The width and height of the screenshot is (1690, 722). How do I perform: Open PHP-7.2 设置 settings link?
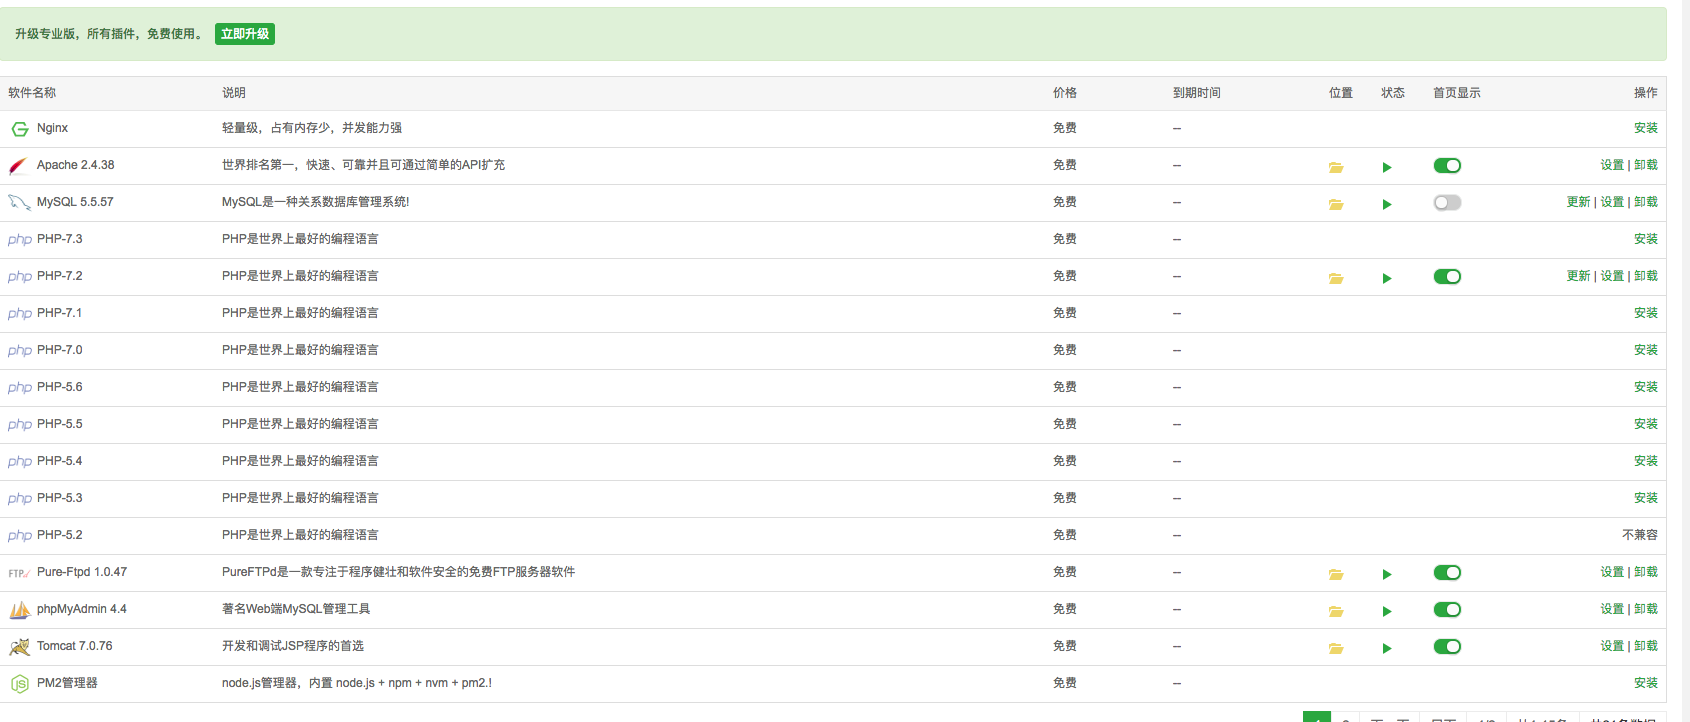tap(1611, 276)
